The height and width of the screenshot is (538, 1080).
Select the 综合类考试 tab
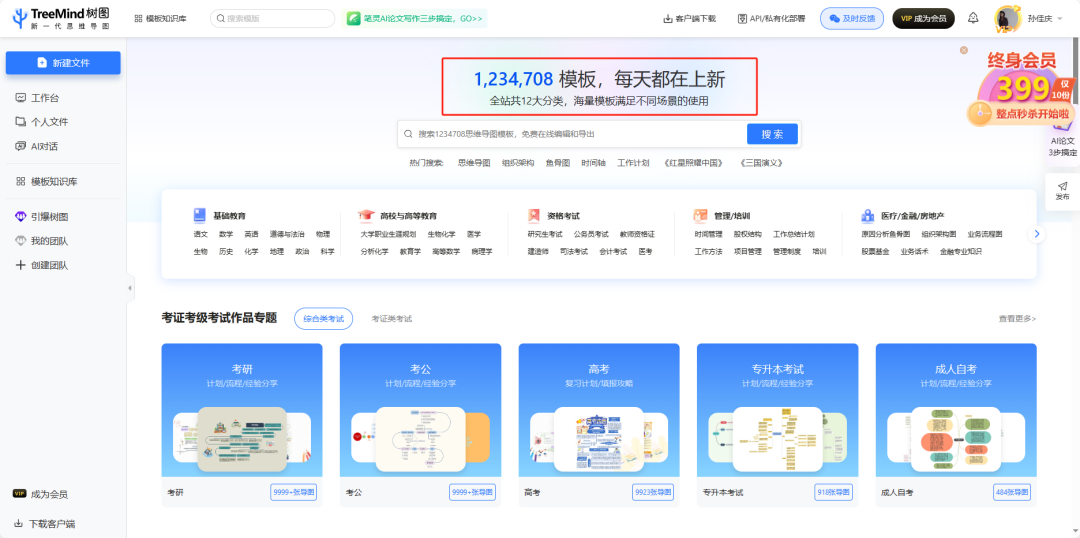click(x=323, y=318)
